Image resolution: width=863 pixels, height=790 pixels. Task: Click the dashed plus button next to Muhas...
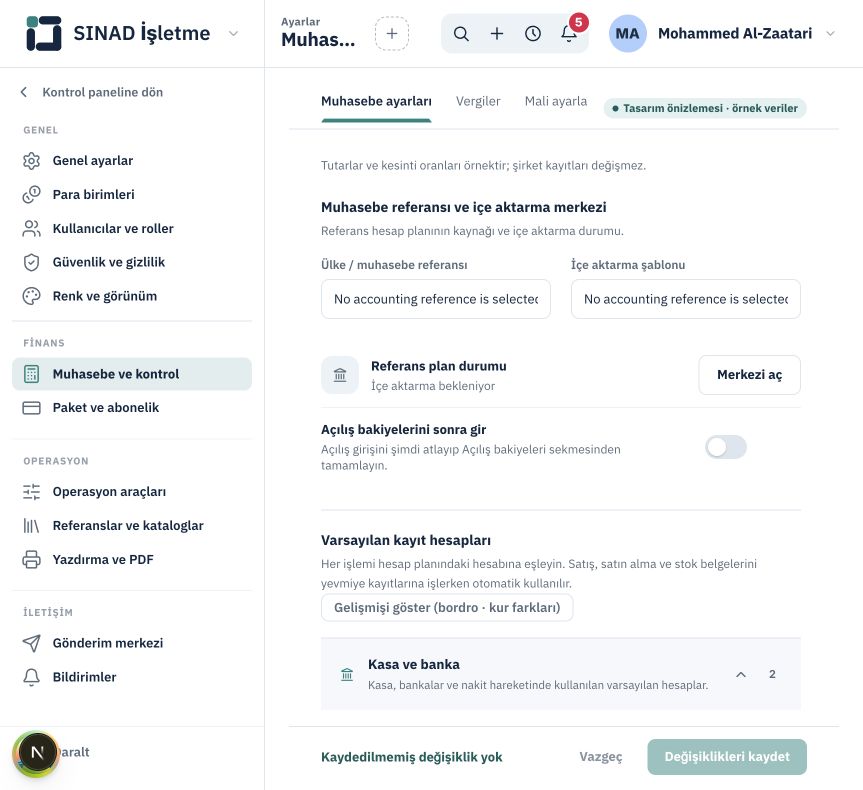pos(392,34)
